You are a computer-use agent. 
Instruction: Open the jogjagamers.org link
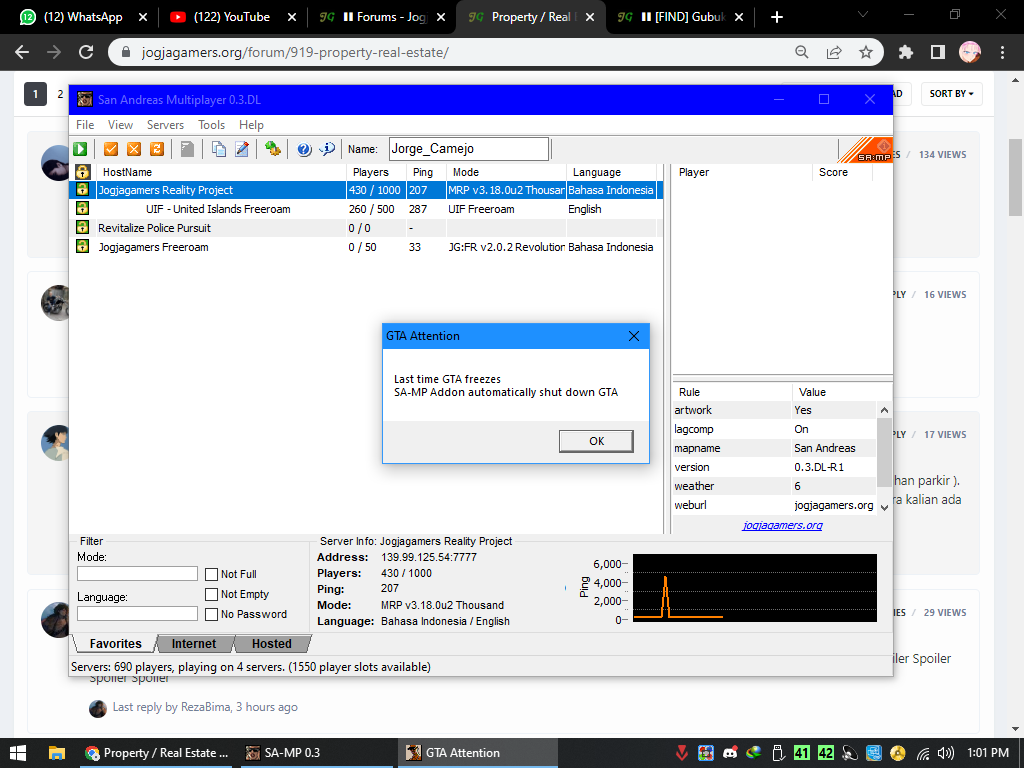[782, 525]
